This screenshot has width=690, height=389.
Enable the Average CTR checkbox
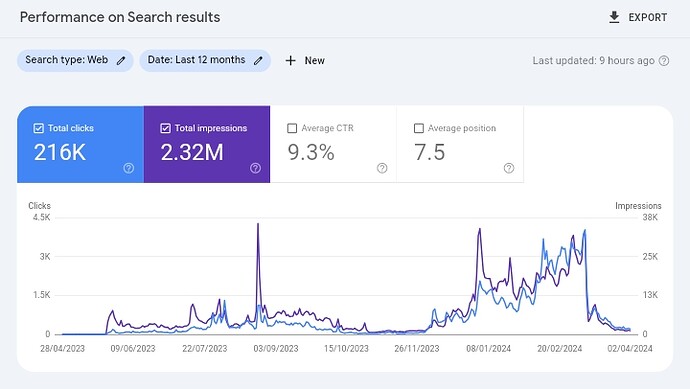pos(292,128)
